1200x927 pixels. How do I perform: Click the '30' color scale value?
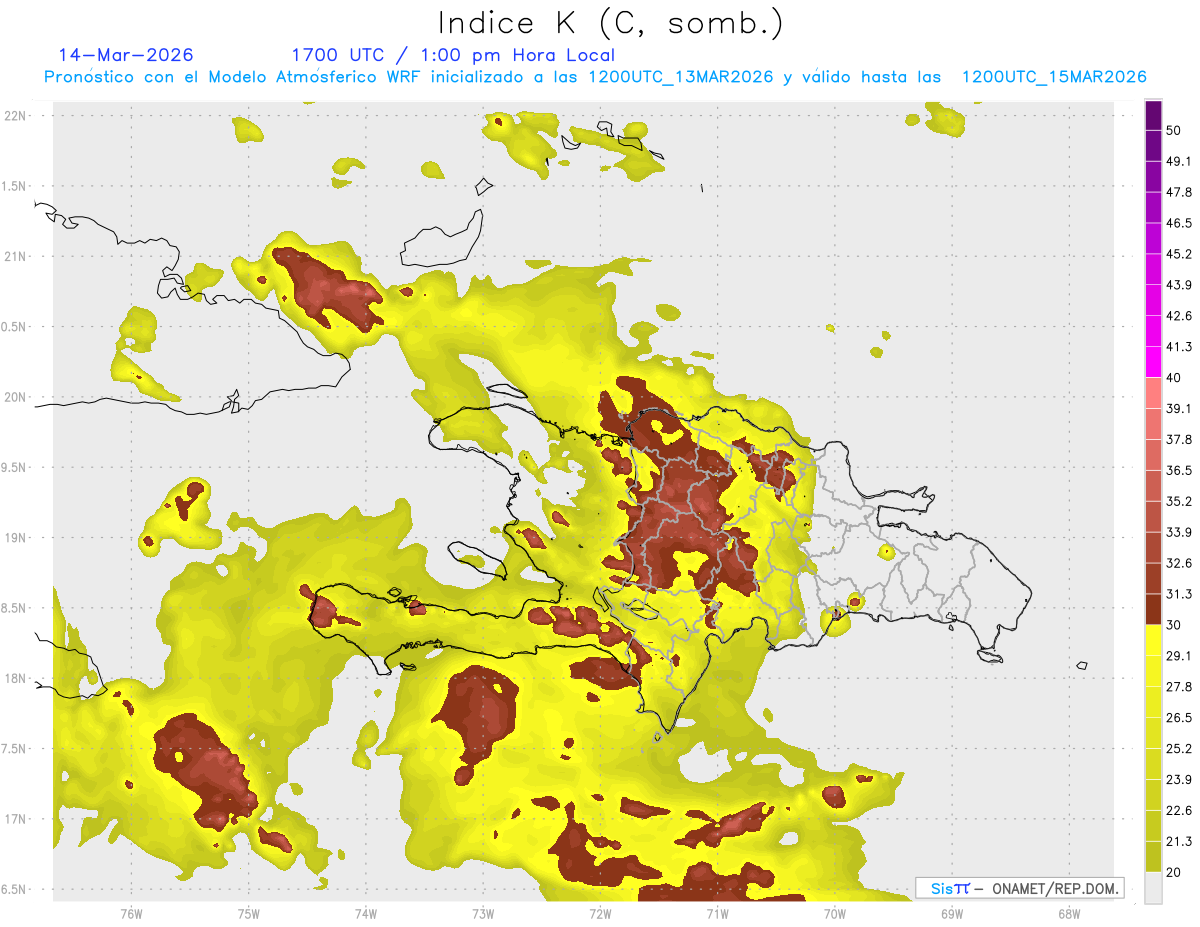click(x=1175, y=625)
